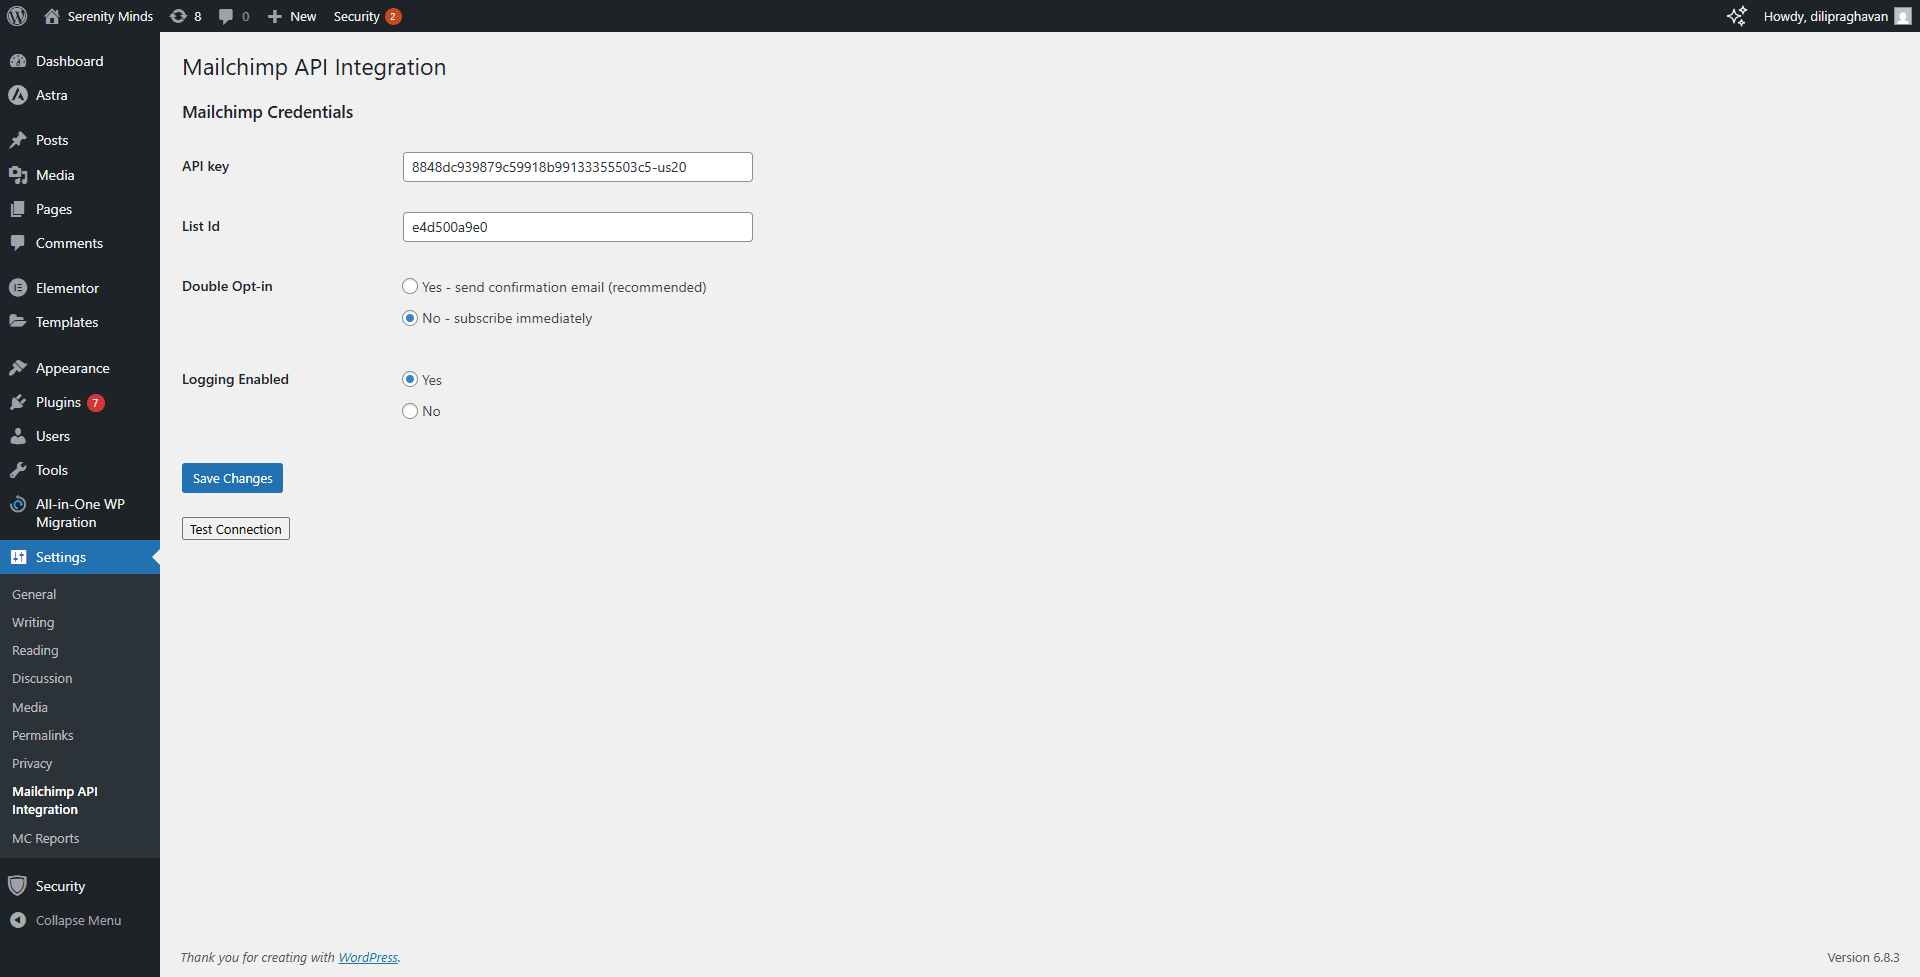Click the Elementor icon in sidebar
The image size is (1920, 977).
click(x=18, y=288)
